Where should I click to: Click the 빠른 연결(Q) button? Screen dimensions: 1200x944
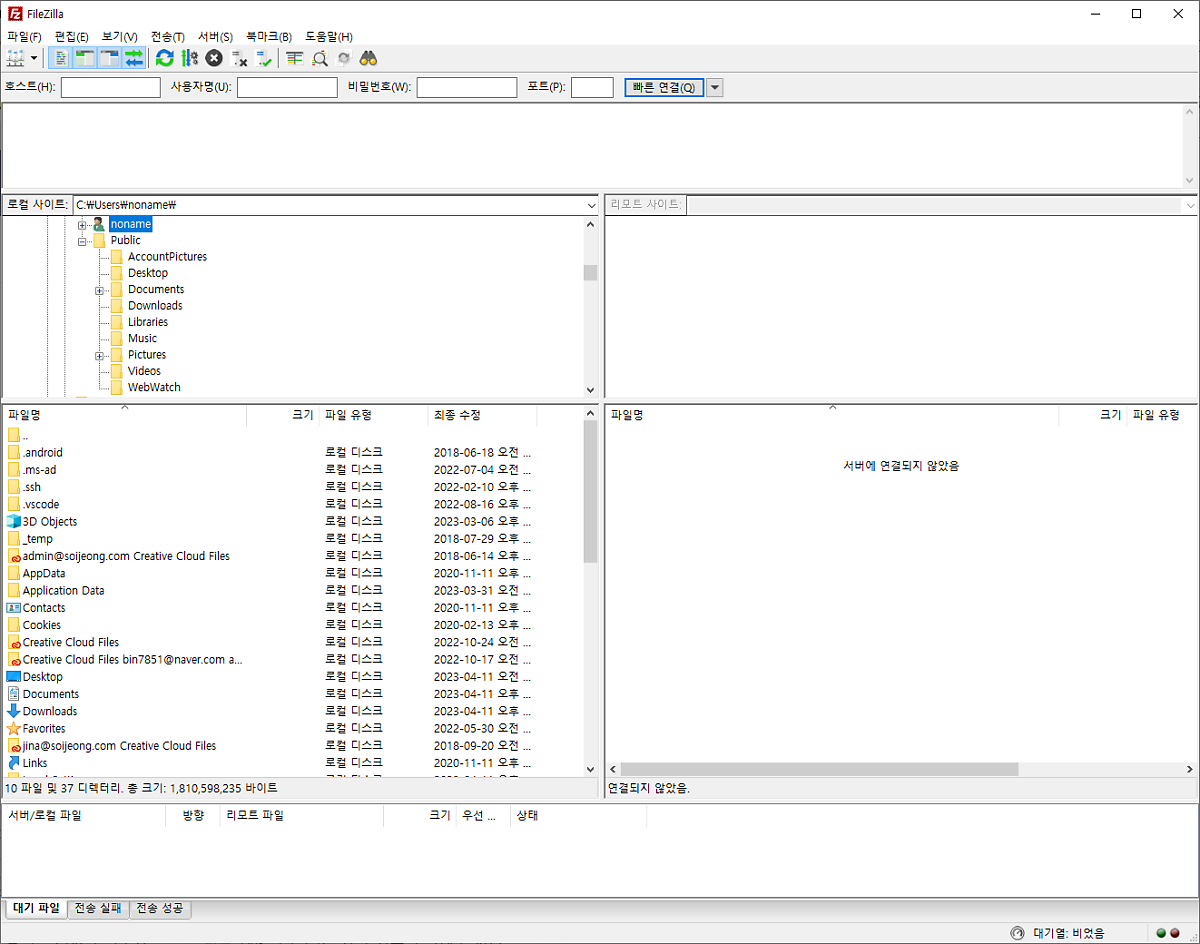664,87
